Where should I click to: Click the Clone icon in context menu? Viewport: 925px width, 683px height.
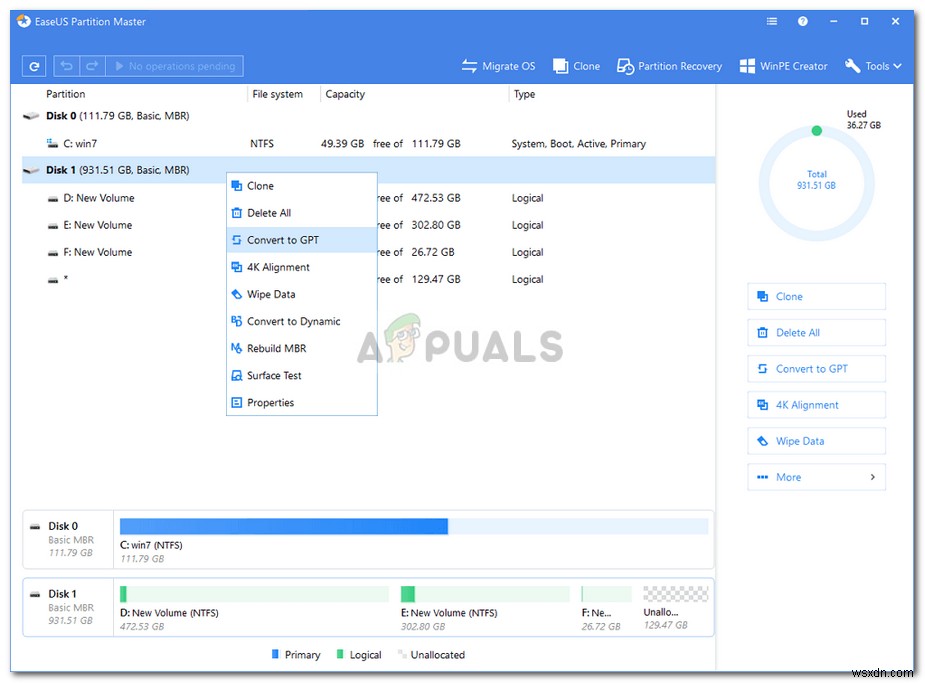[x=237, y=186]
